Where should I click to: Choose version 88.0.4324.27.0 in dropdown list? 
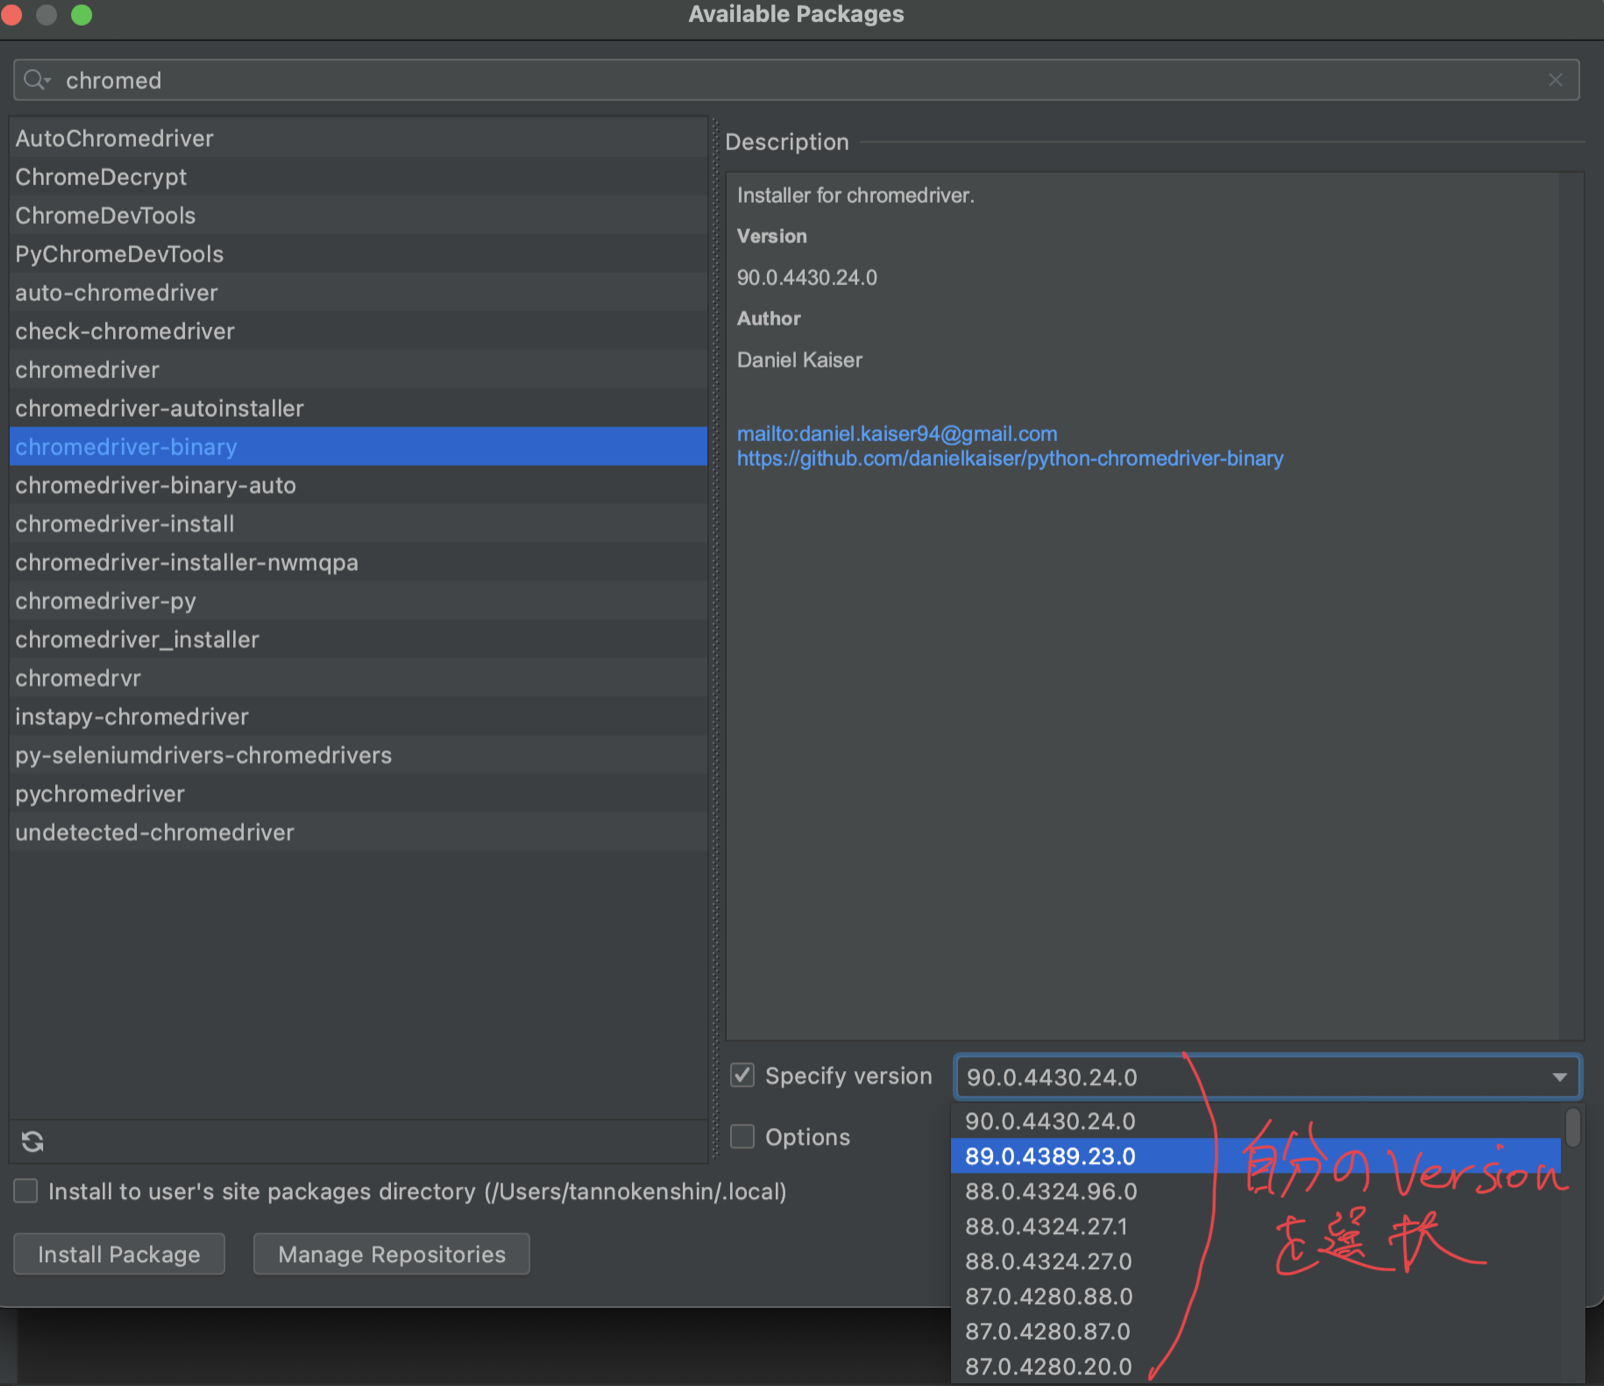click(1256, 1261)
